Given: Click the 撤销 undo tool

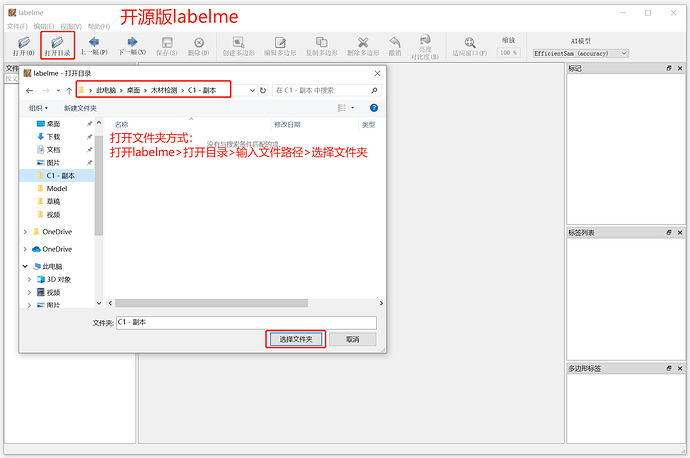Looking at the screenshot, I should [x=395, y=46].
